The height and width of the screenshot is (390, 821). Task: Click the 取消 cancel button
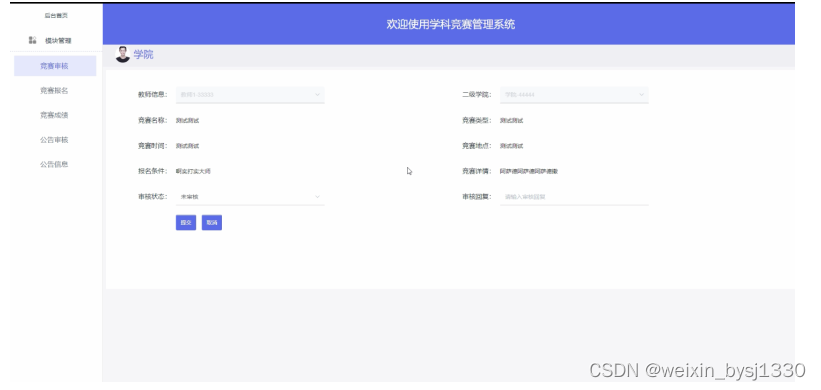pyautogui.click(x=212, y=222)
